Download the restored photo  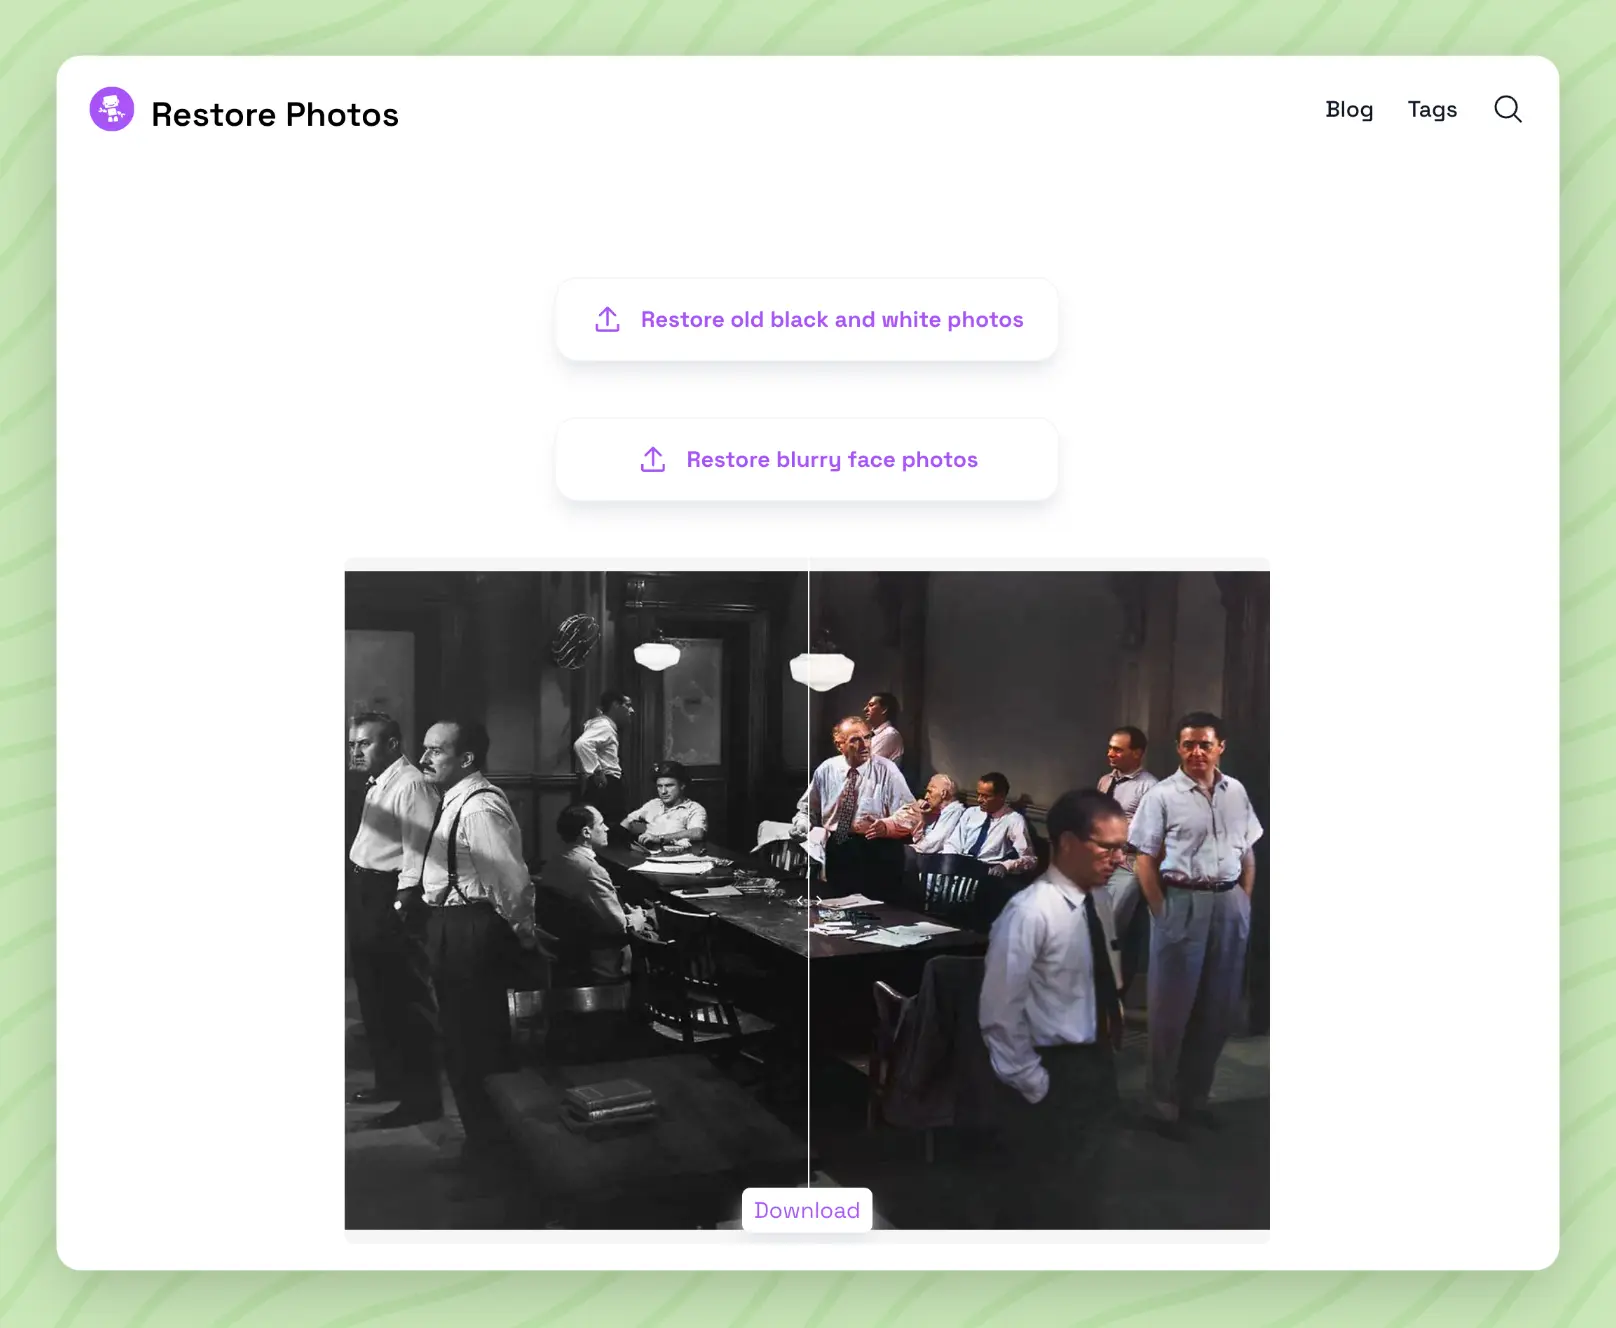(x=807, y=1210)
